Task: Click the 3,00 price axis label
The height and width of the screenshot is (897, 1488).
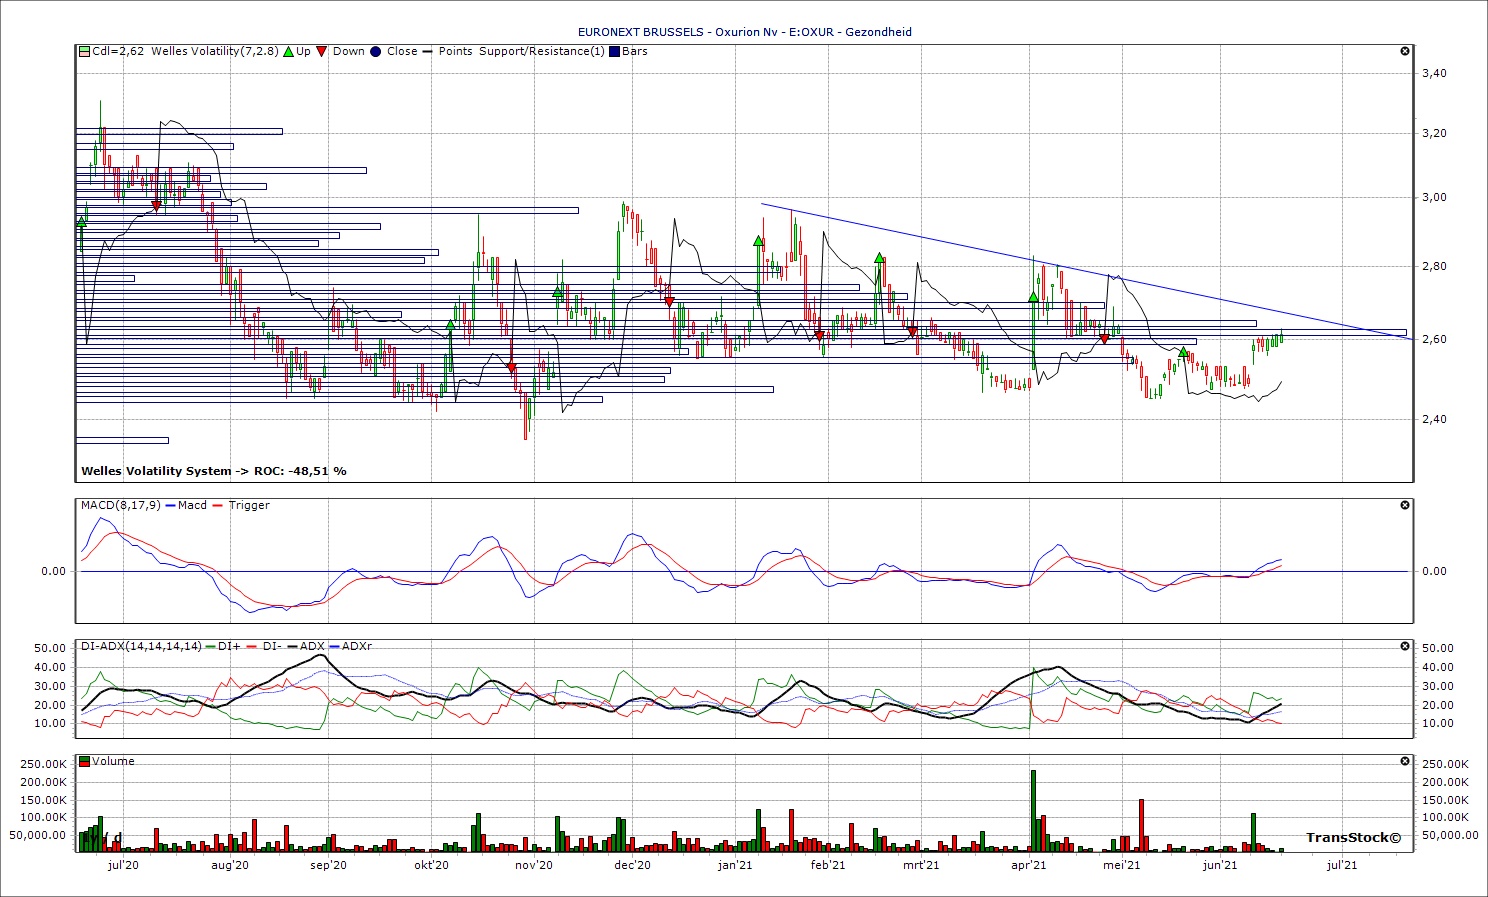Action: (1433, 197)
